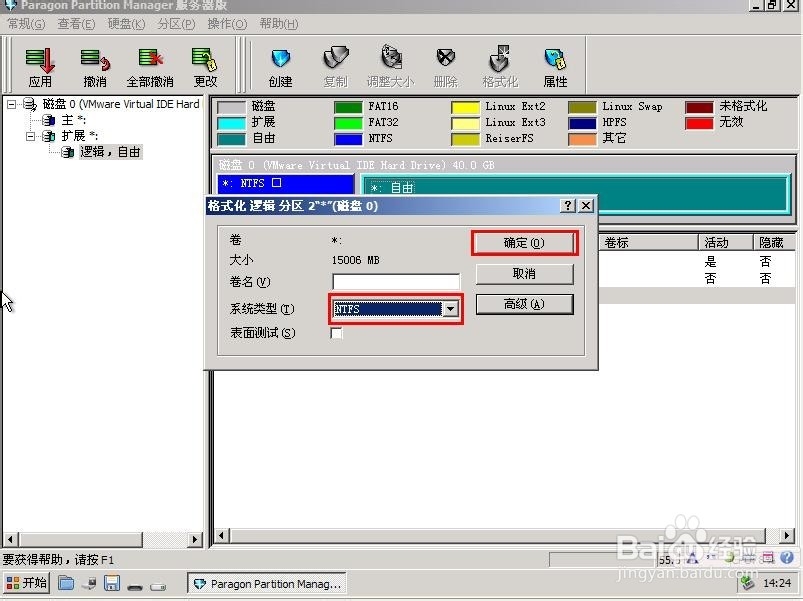Screen dimensions: 803x601
Task: Click the Format (格式化) toolbar icon
Action: (500, 67)
